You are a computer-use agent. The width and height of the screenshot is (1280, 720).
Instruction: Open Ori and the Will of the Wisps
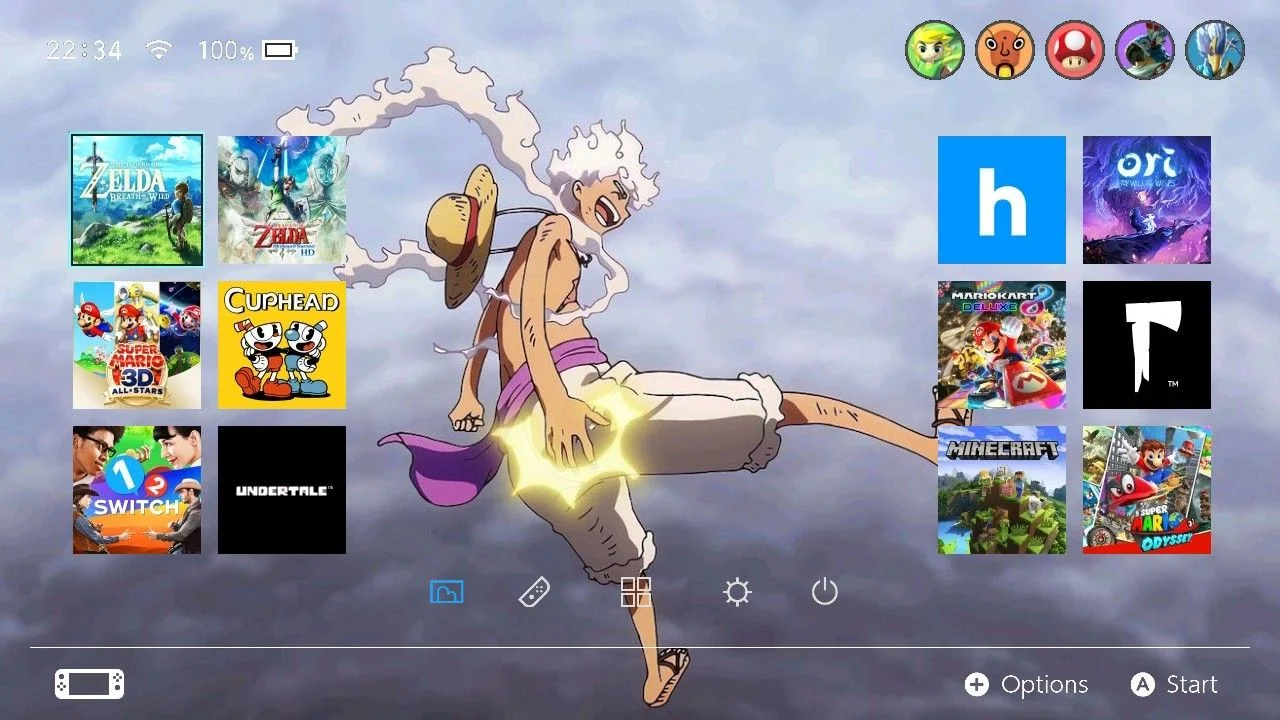tap(1147, 200)
